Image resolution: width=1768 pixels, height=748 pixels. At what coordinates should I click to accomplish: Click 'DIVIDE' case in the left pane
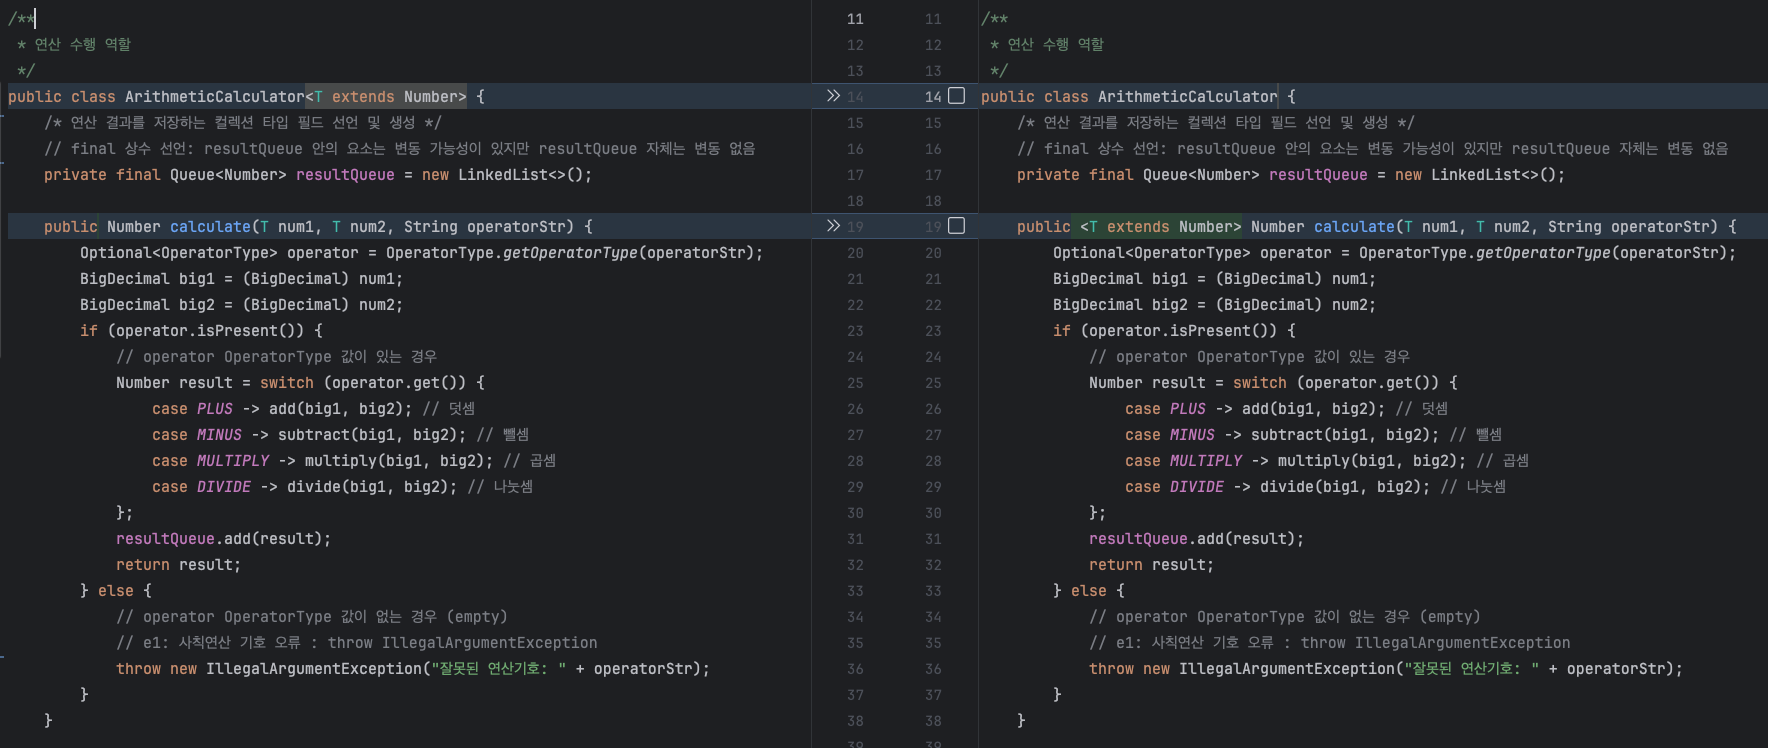(x=224, y=487)
